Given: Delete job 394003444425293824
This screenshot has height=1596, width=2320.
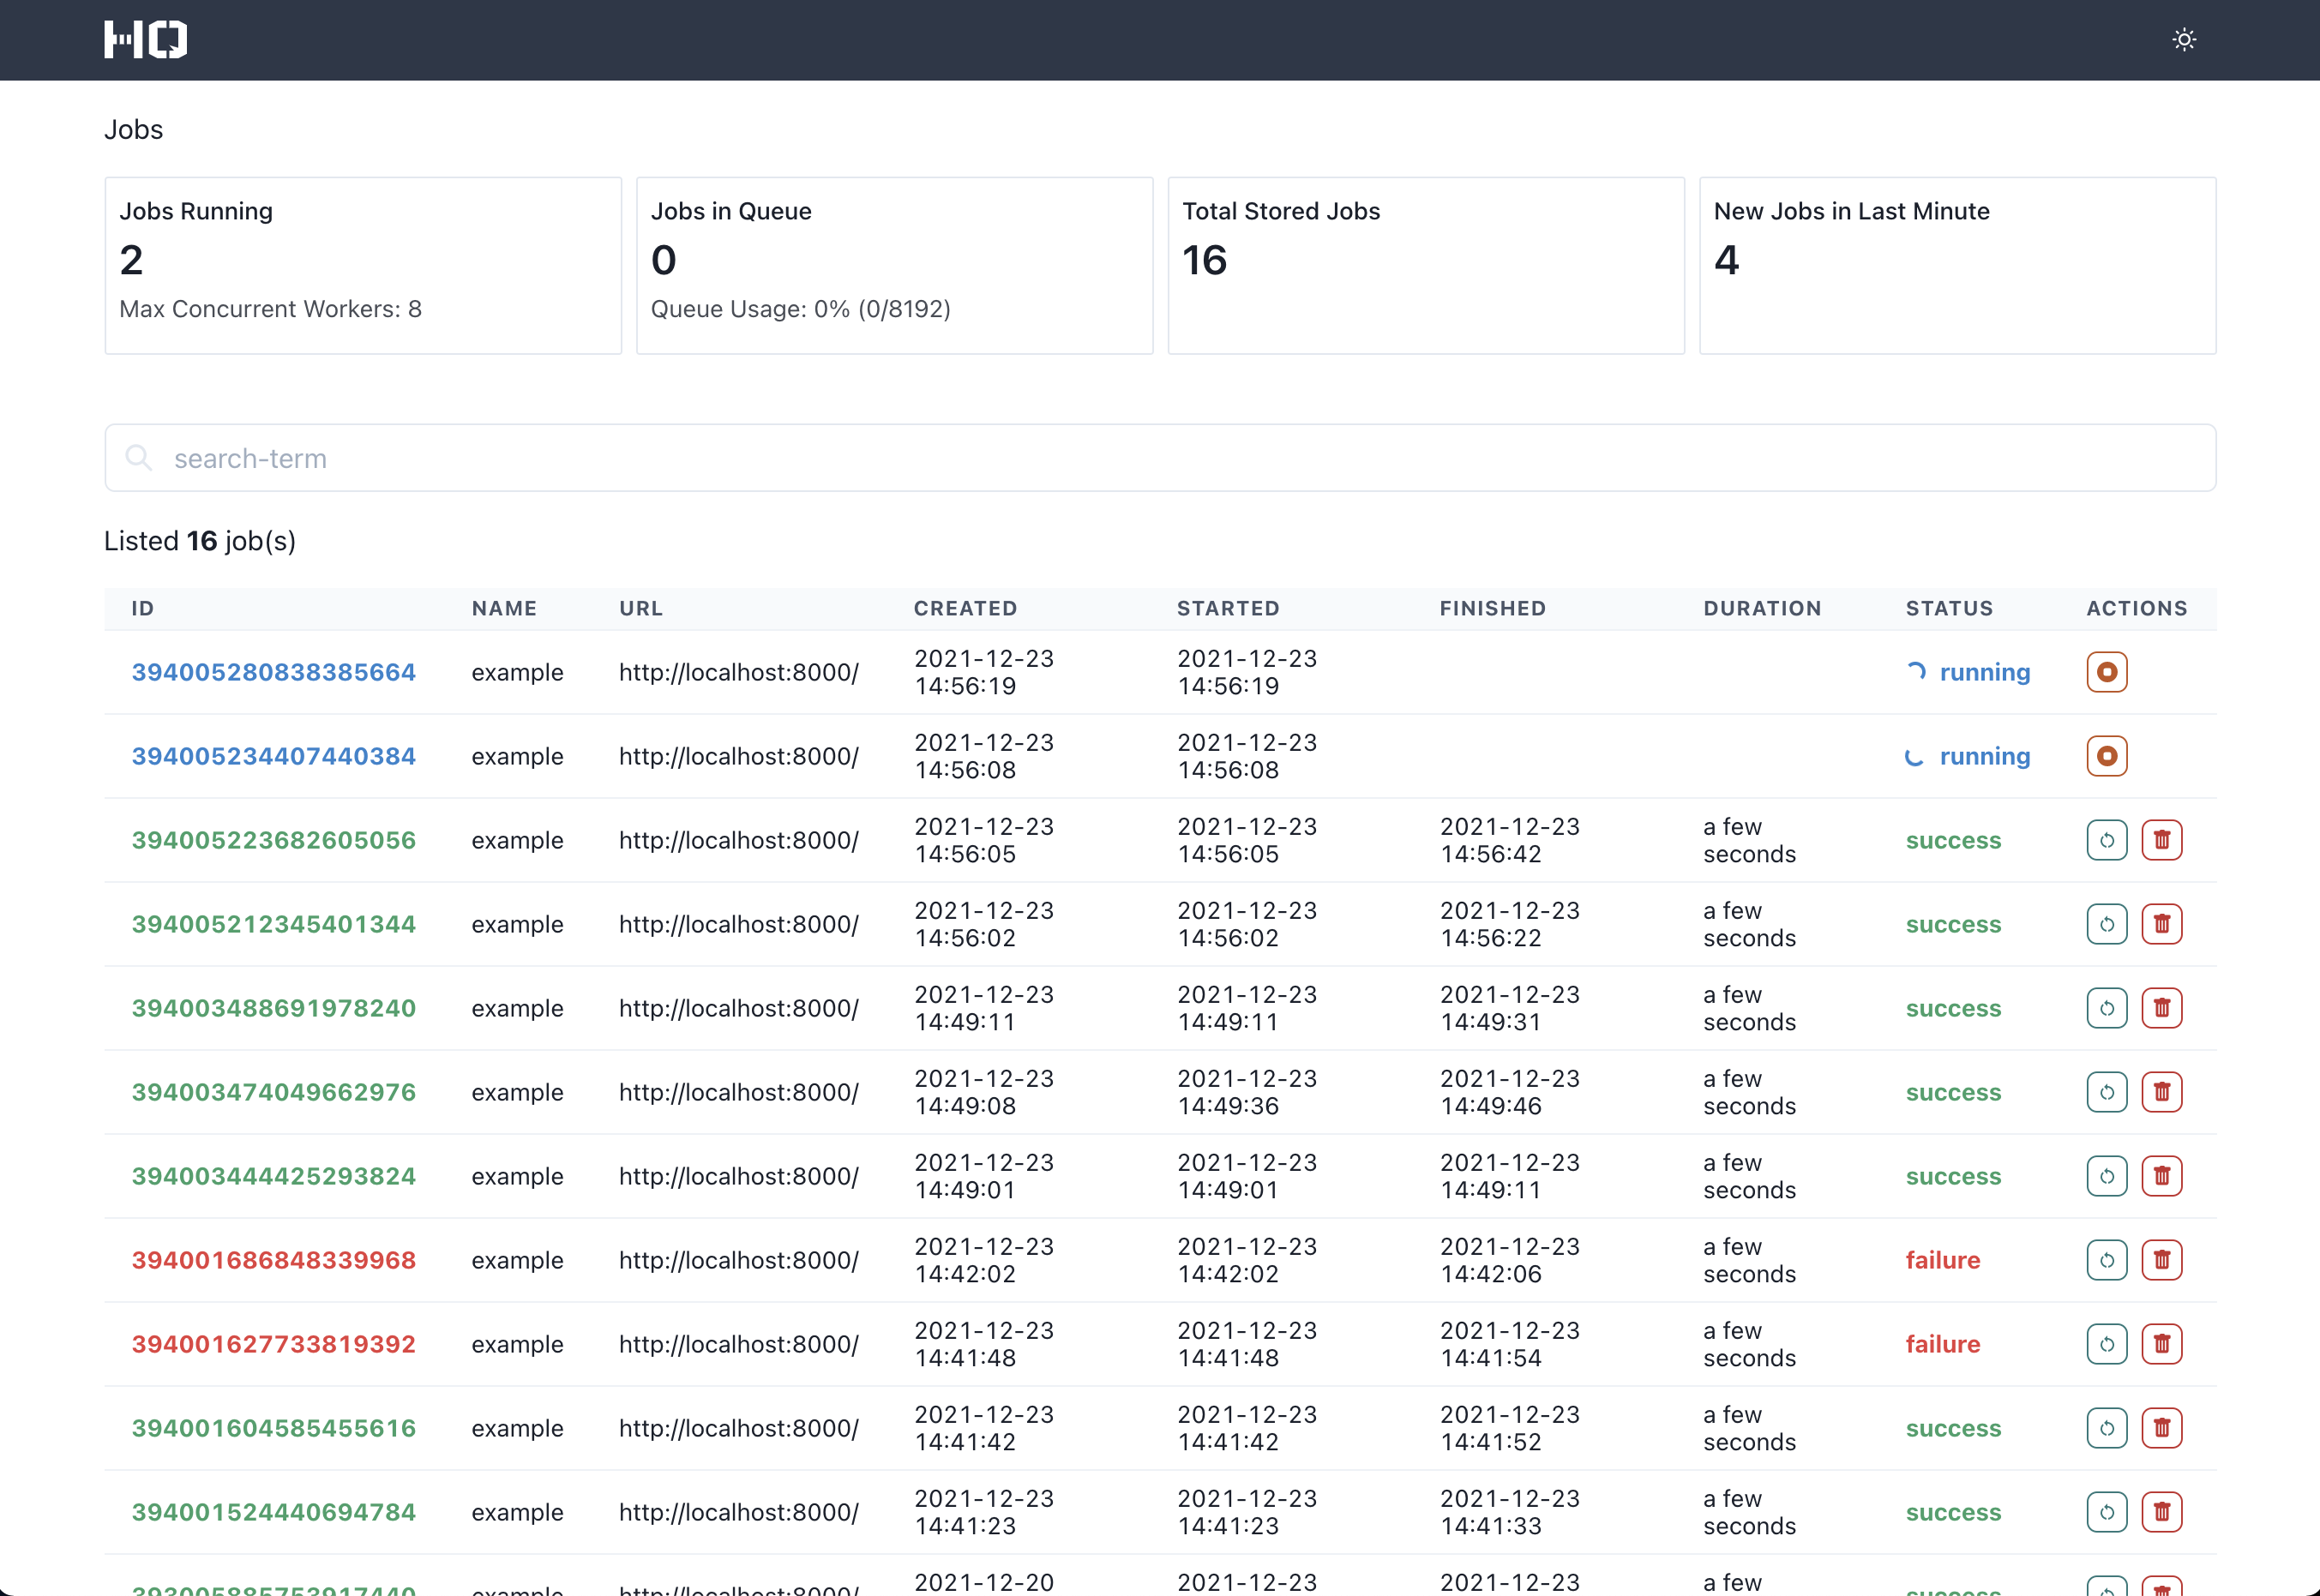Looking at the screenshot, I should (2161, 1176).
